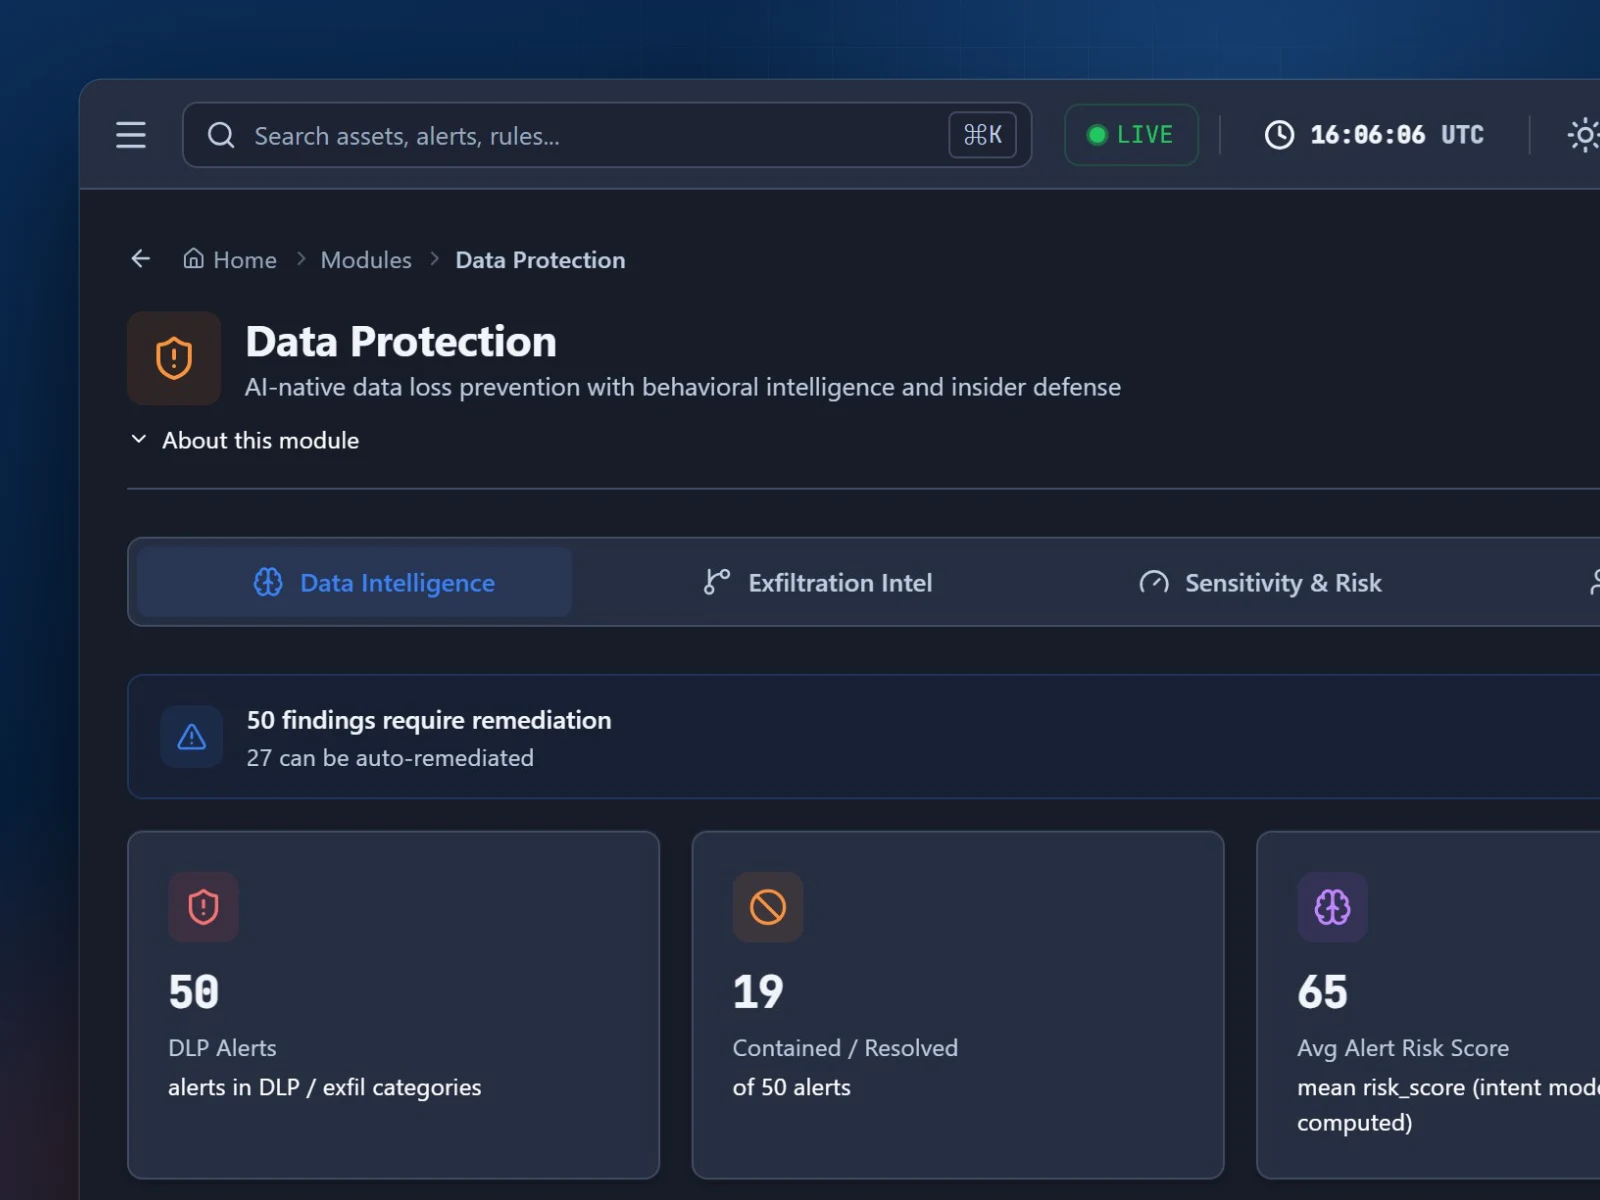
Task: Click the 'of 50 alerts' caption
Action: (792, 1087)
